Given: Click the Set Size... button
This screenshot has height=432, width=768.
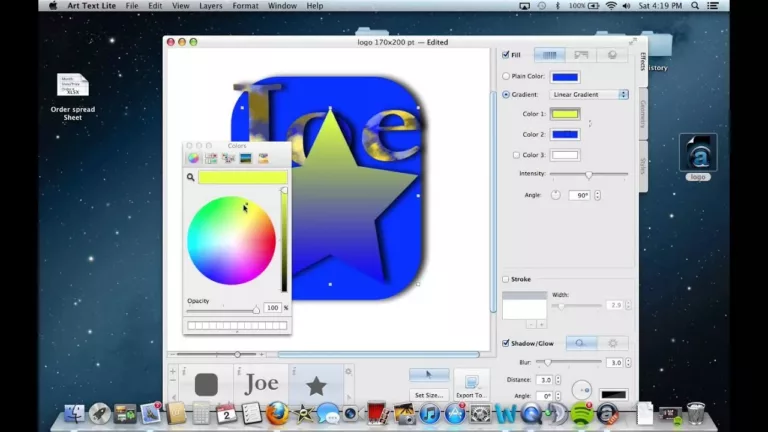Looking at the screenshot, I should [x=429, y=395].
